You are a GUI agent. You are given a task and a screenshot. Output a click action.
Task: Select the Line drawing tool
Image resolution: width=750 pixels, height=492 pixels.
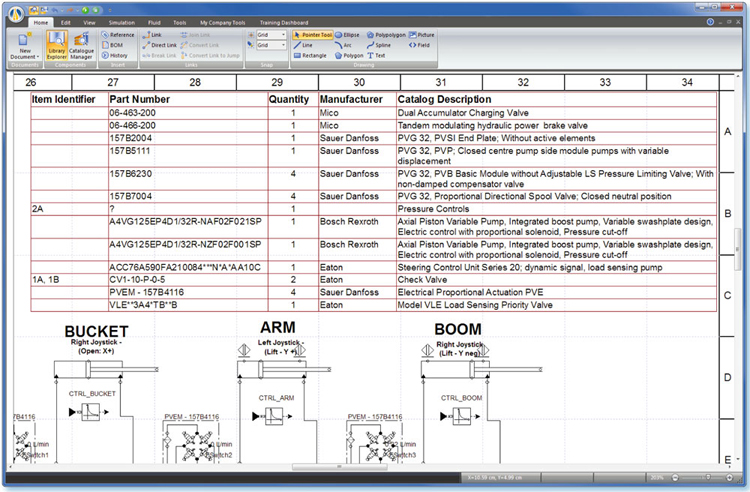click(x=303, y=45)
